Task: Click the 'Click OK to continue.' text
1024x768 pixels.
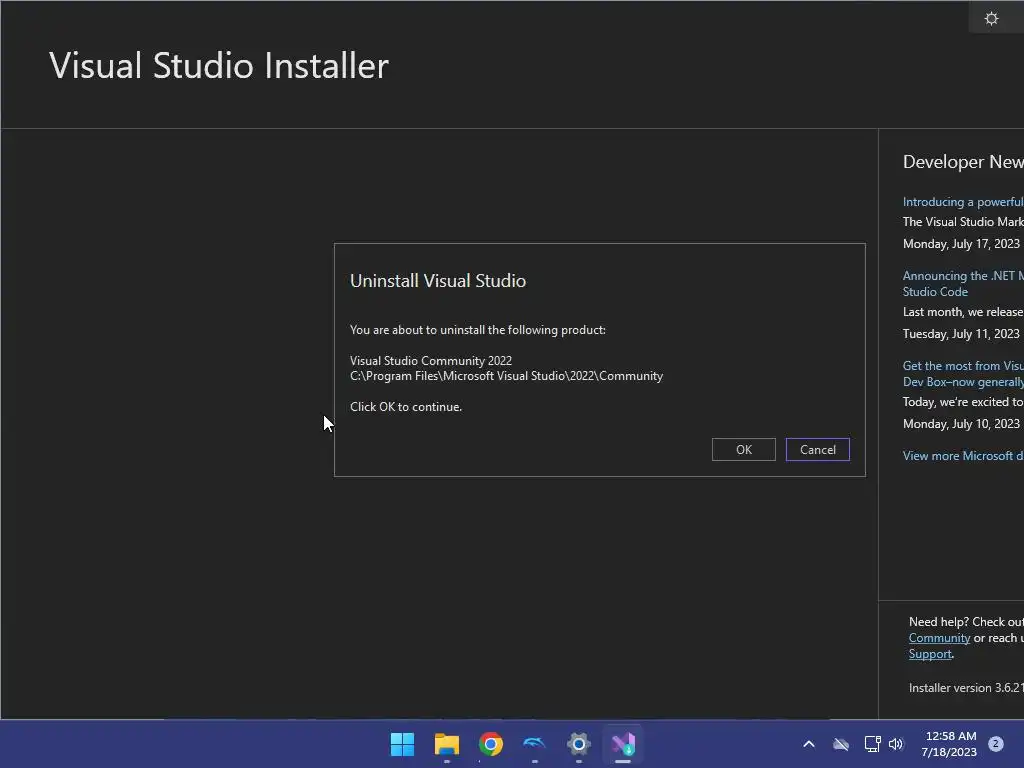Action: coord(406,407)
